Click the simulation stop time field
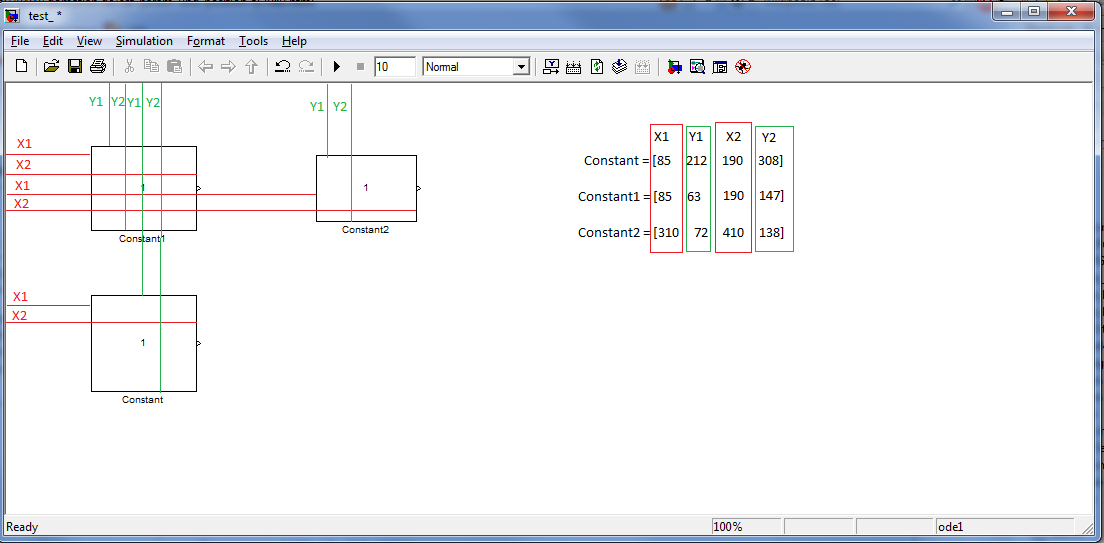 tap(394, 67)
